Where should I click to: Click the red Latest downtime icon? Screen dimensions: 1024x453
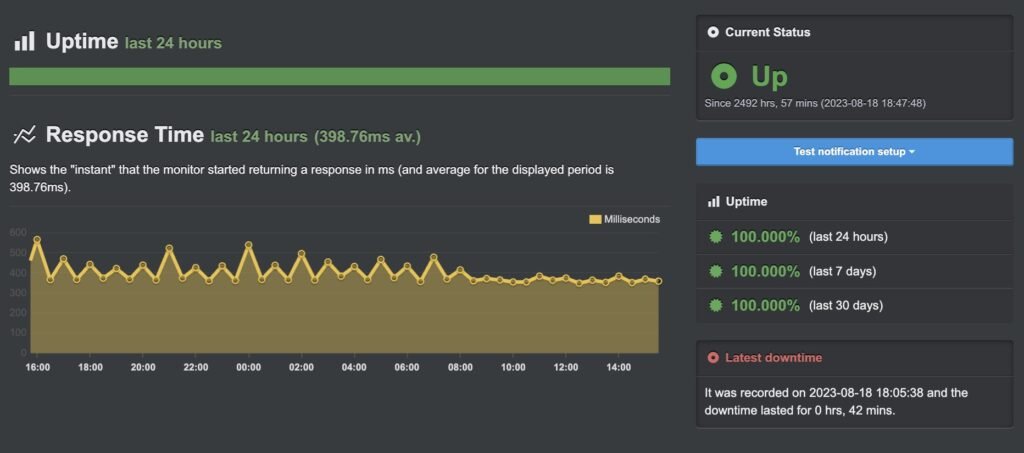pos(713,358)
